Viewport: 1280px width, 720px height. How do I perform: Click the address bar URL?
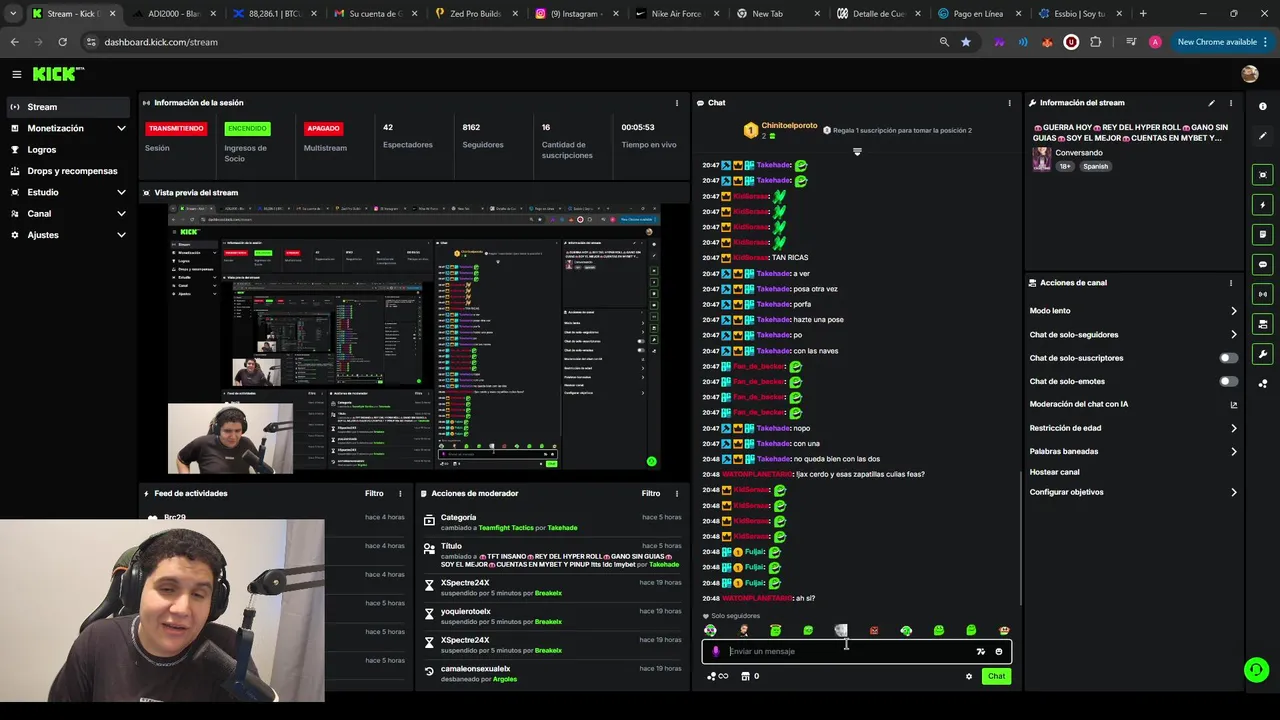click(x=161, y=42)
